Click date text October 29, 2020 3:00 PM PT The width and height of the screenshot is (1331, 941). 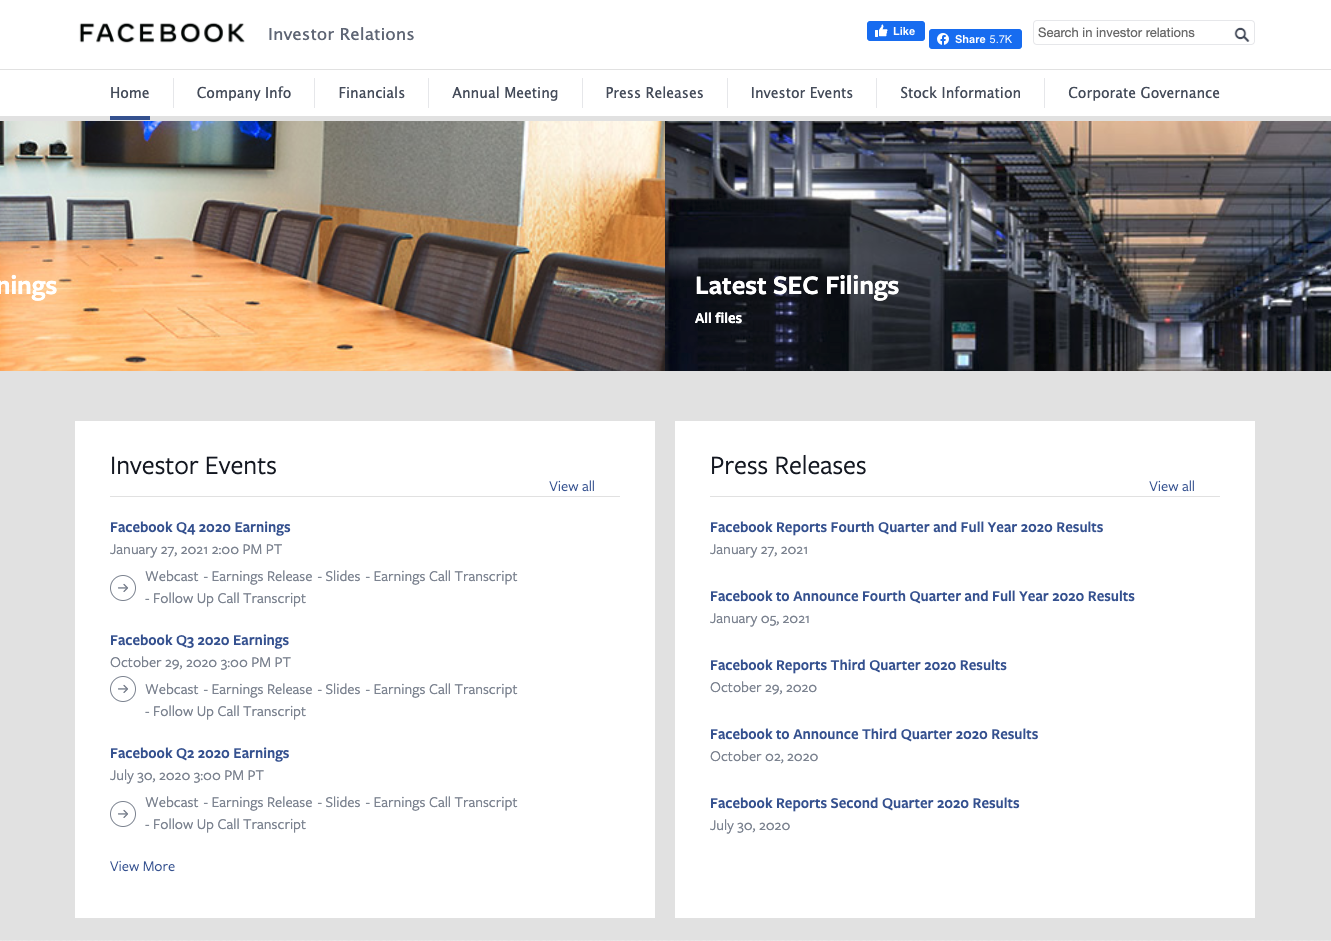[x=200, y=662]
